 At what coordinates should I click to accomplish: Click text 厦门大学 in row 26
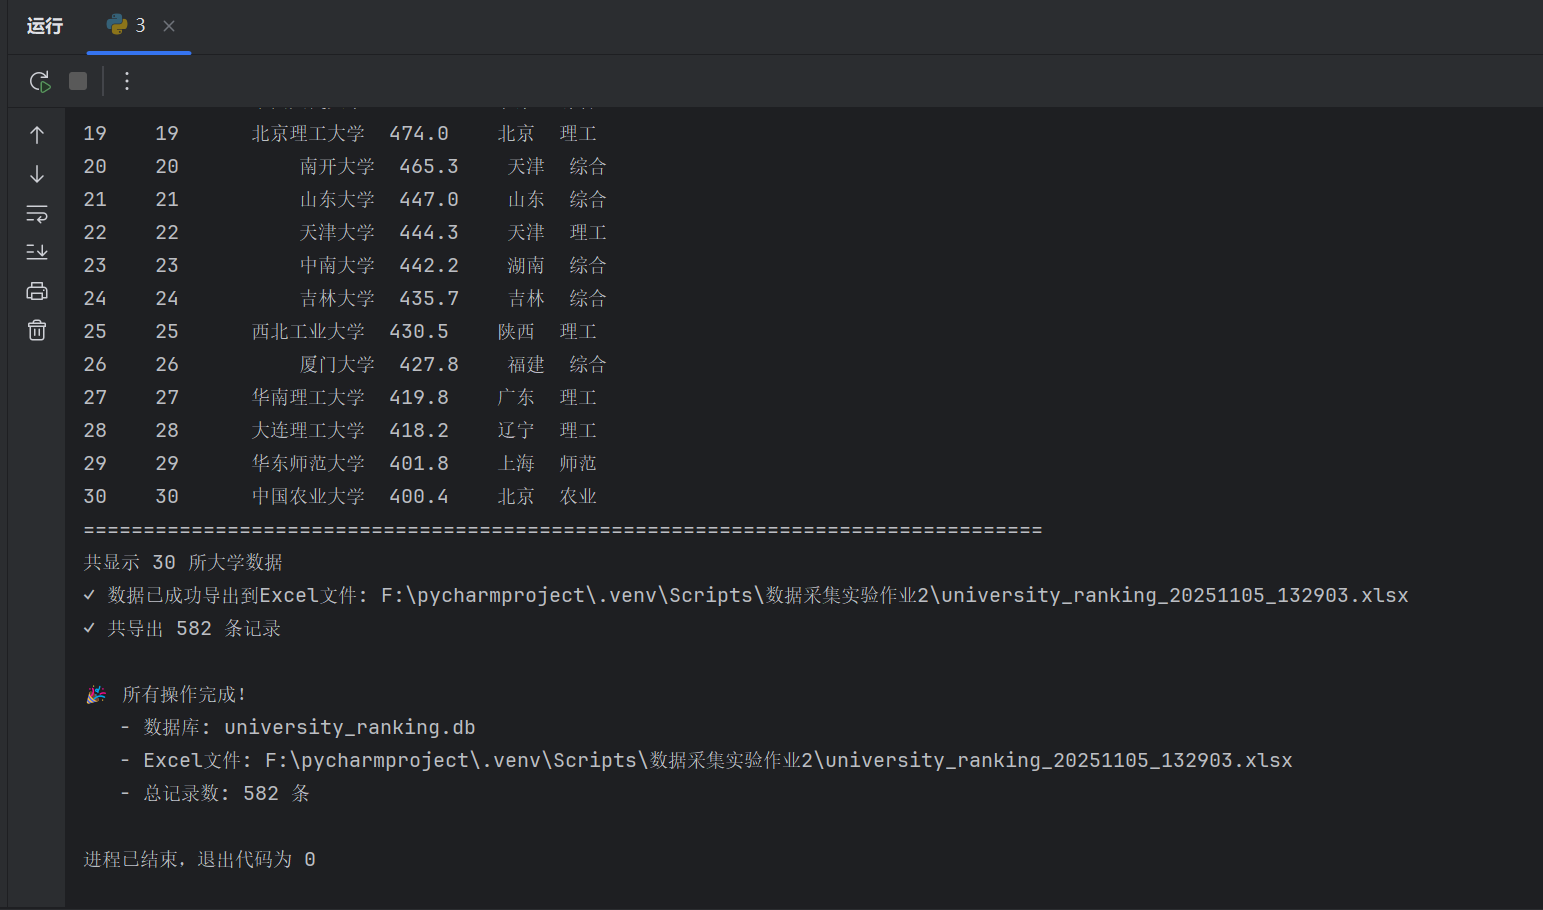(337, 364)
